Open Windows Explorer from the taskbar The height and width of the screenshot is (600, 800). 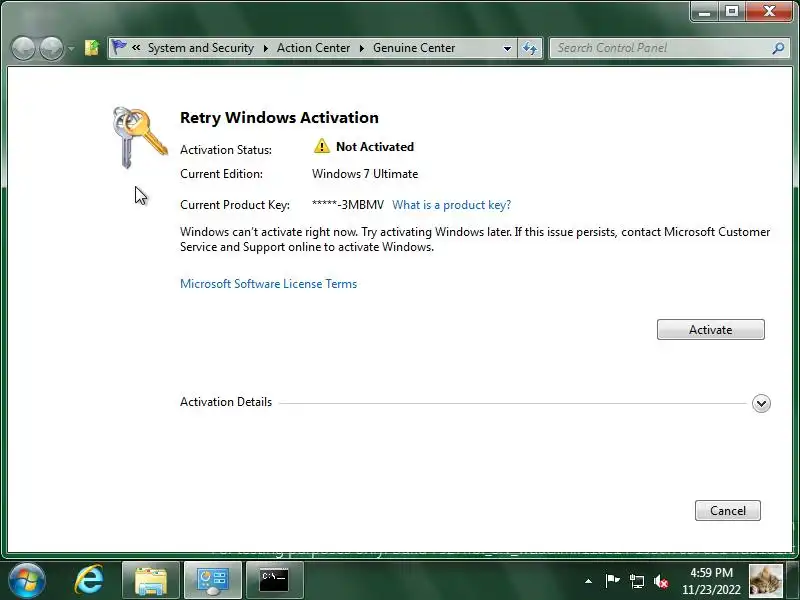(x=151, y=581)
